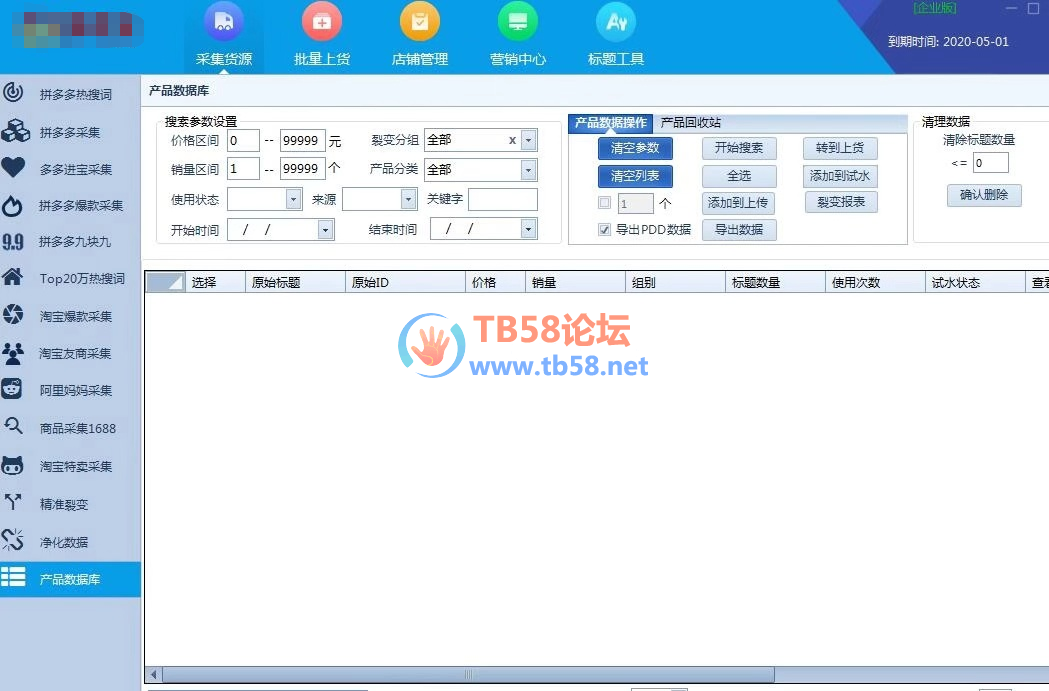Image resolution: width=1049 pixels, height=691 pixels.
Task: Click the 导出数据 button
Action: (x=739, y=229)
